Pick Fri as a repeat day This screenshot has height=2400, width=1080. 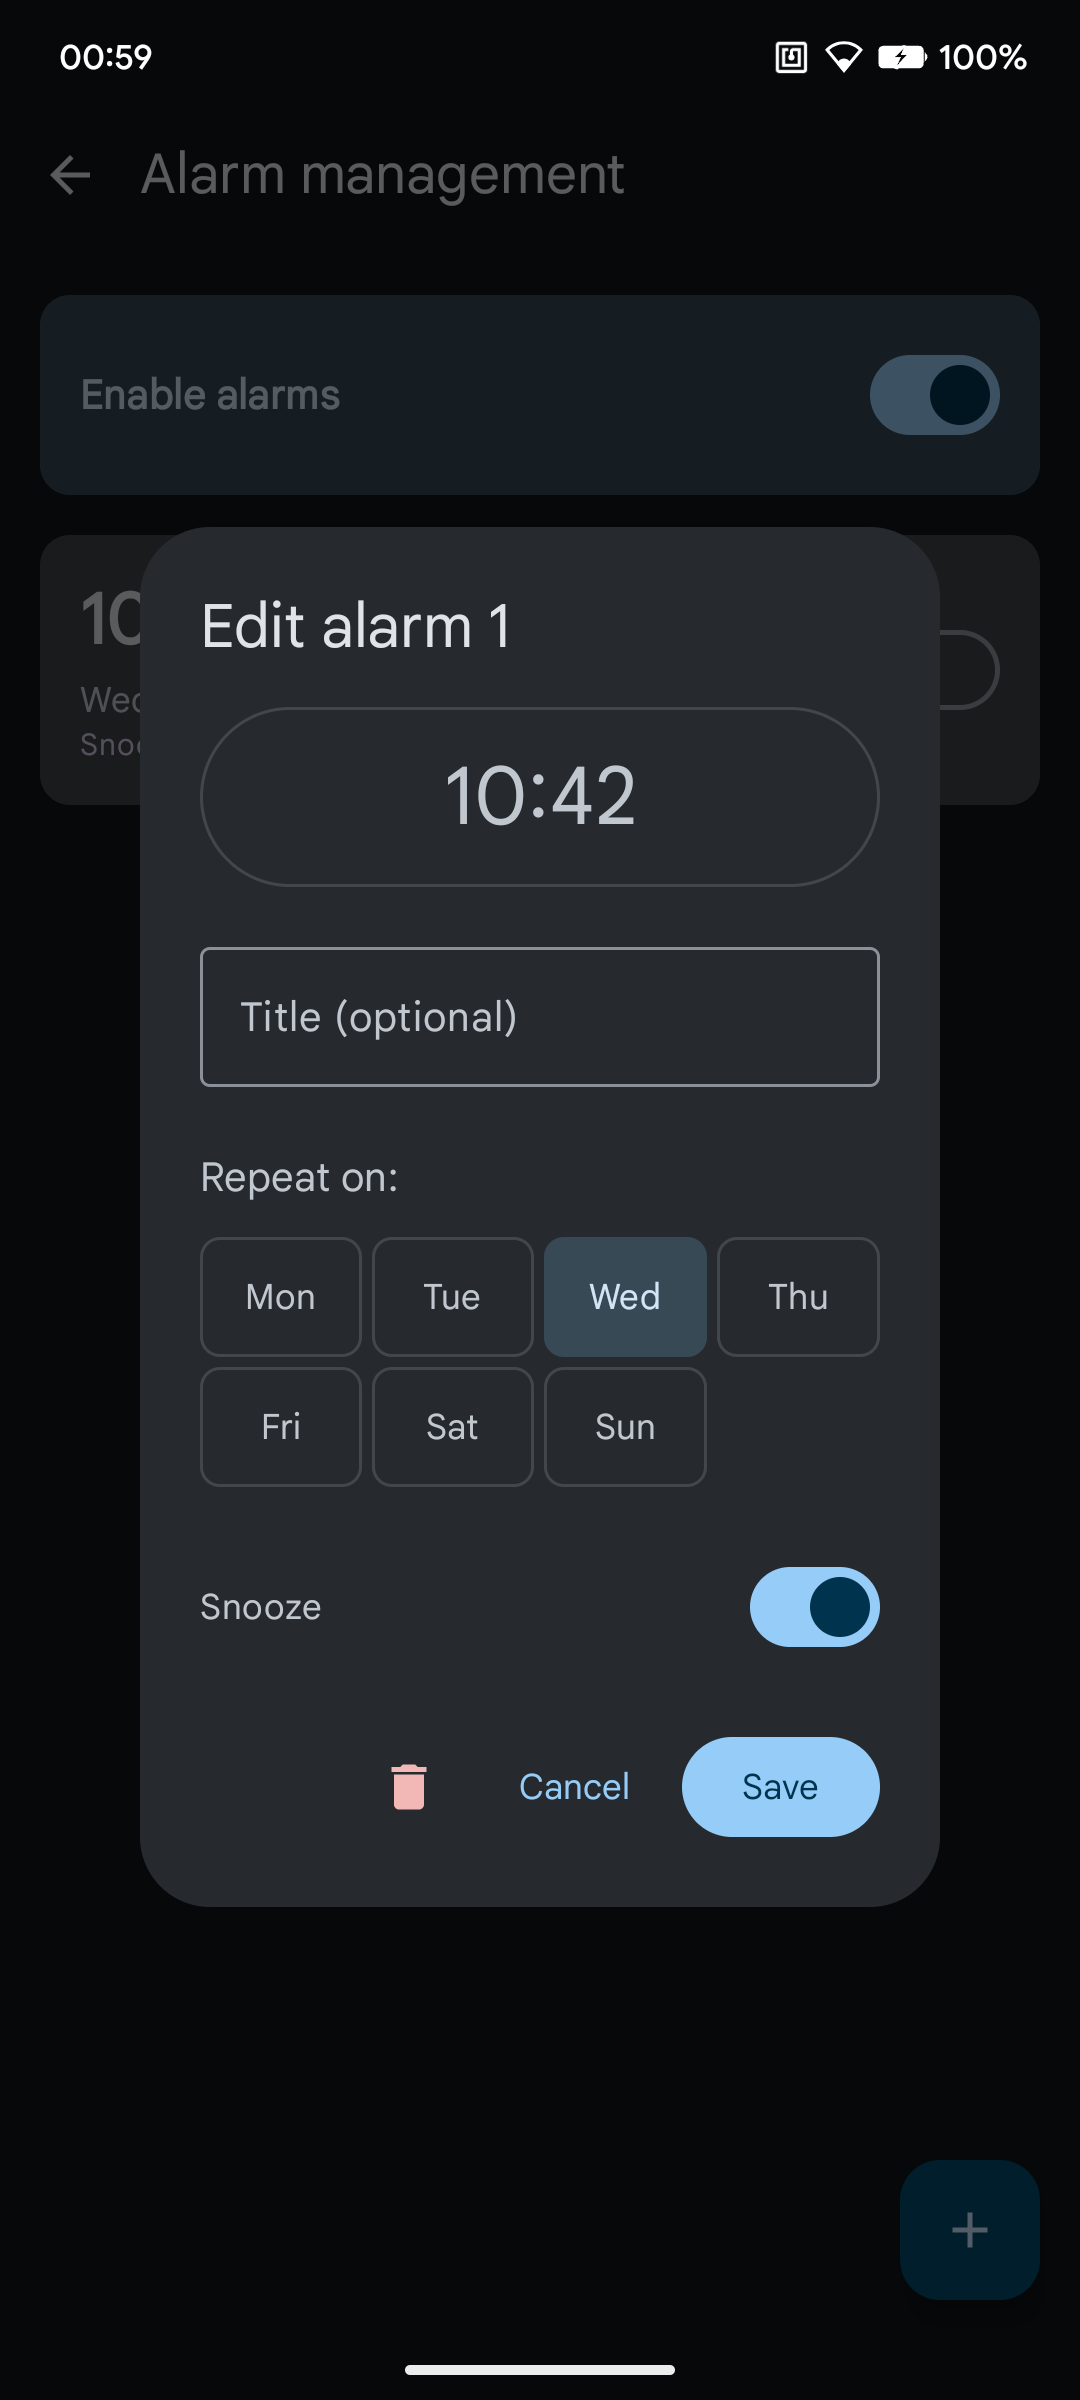point(280,1426)
